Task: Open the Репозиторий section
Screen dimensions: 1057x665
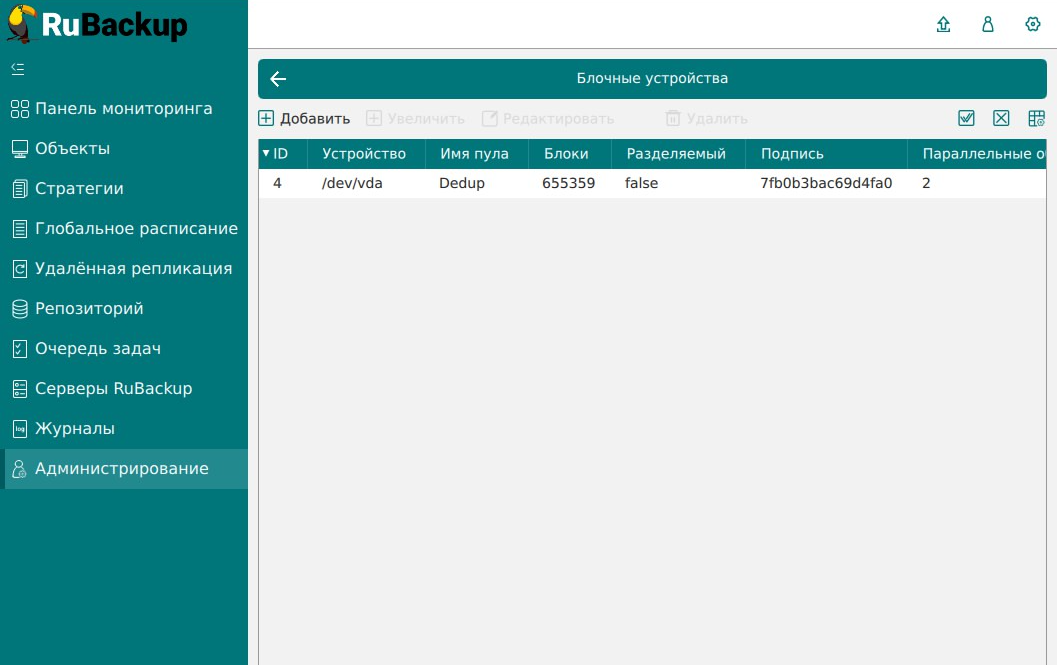Action: click(x=89, y=309)
